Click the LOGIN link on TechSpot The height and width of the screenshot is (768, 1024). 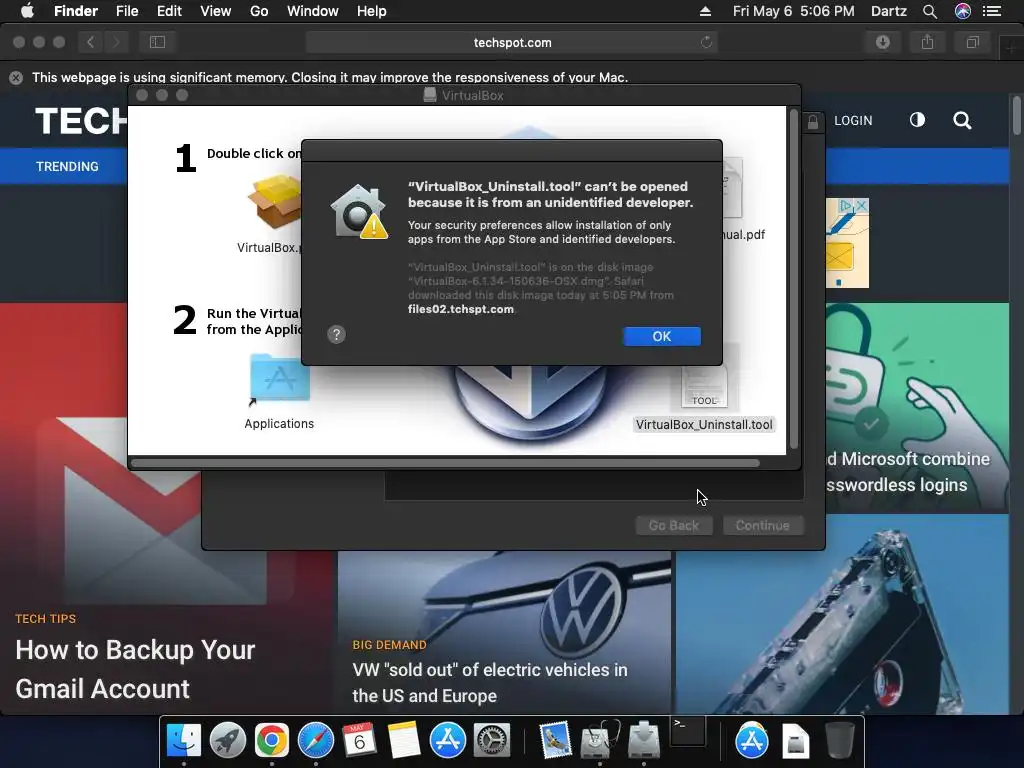[x=853, y=121]
